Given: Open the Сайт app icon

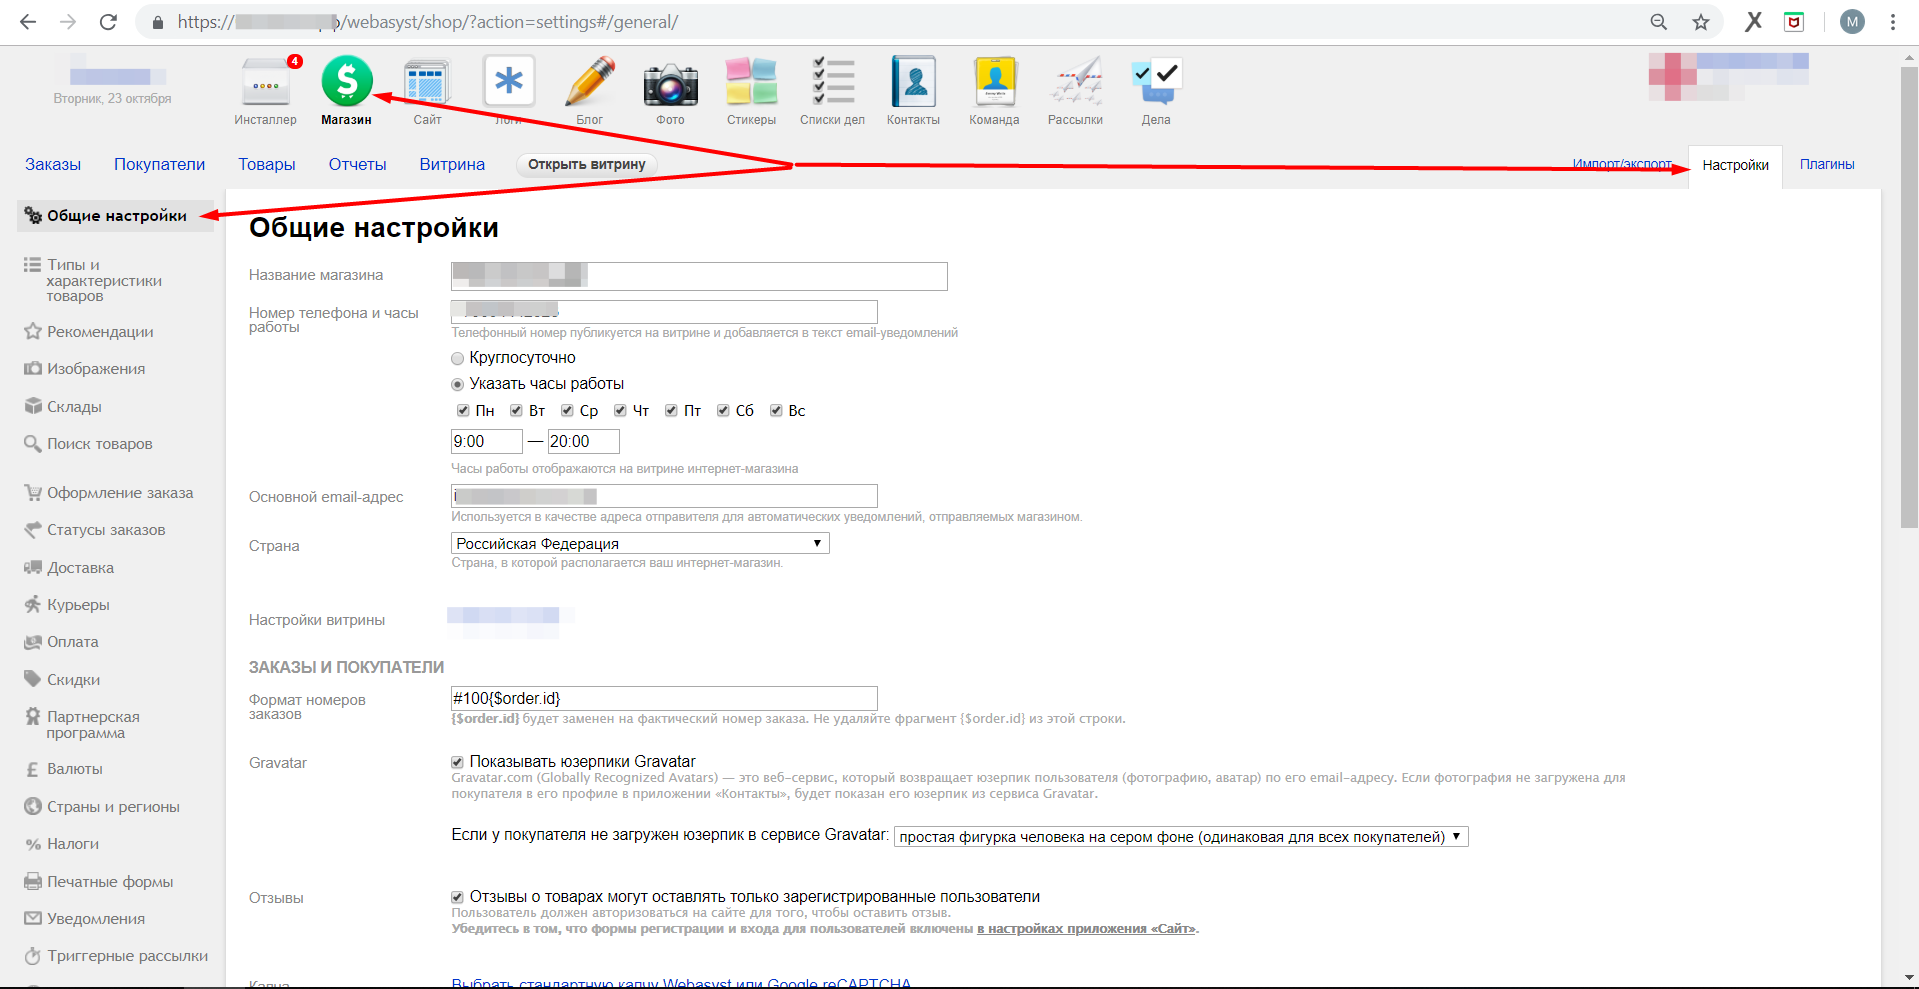Looking at the screenshot, I should 427,82.
